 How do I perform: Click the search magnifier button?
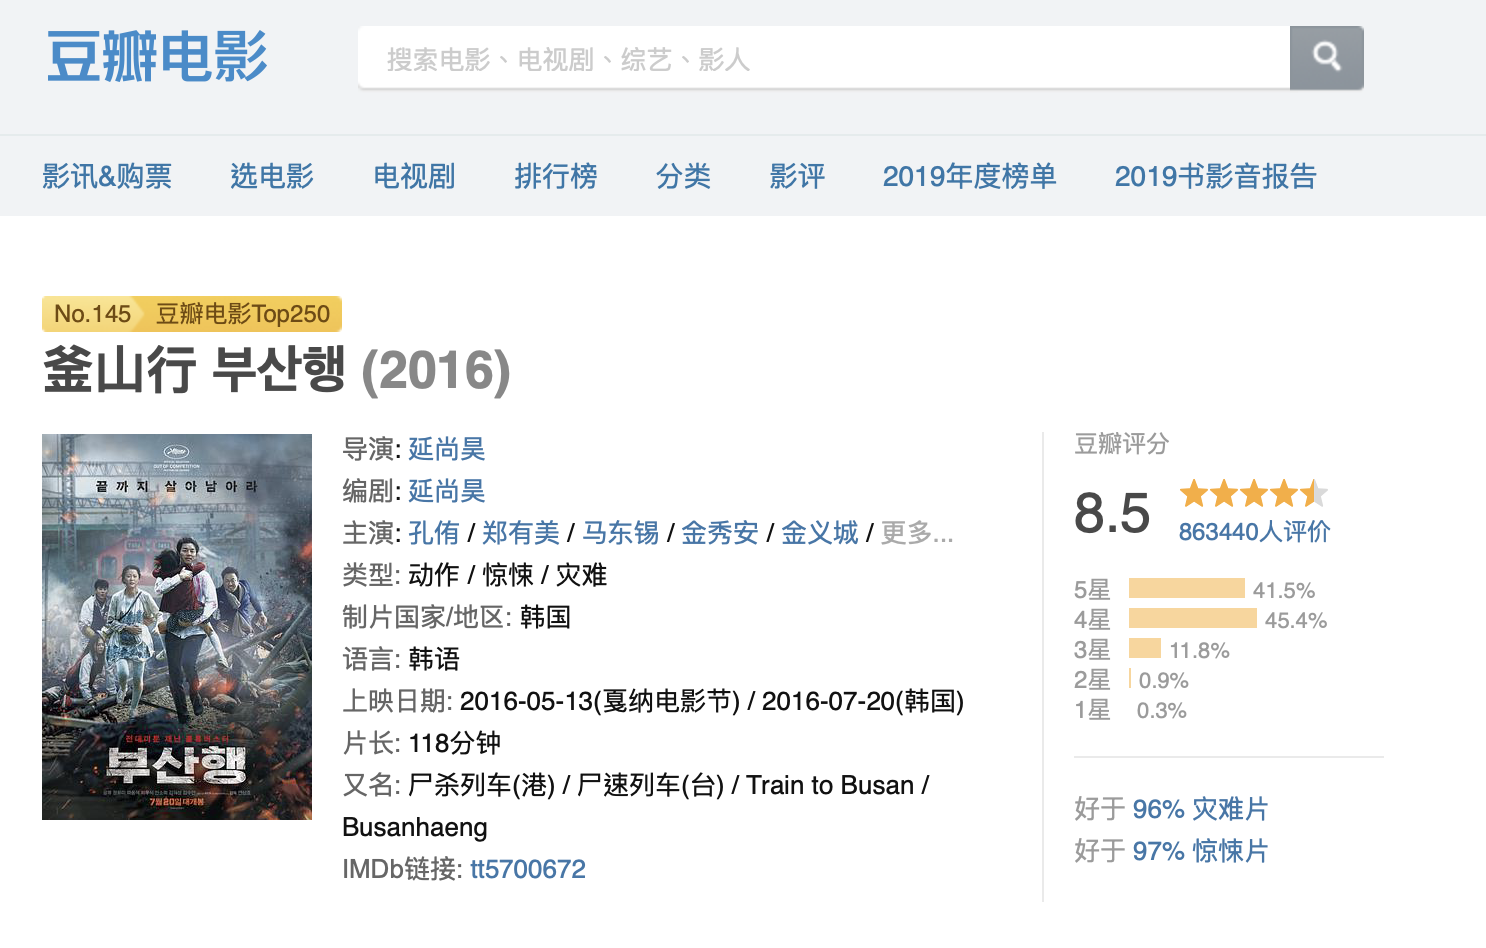(1326, 58)
